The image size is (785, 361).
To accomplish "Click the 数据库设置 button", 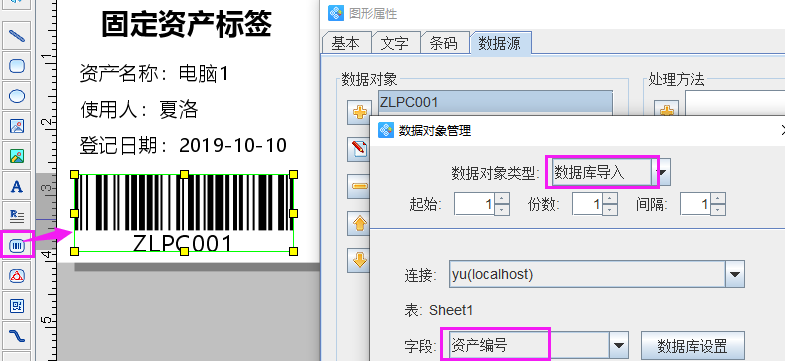I will pos(692,346).
